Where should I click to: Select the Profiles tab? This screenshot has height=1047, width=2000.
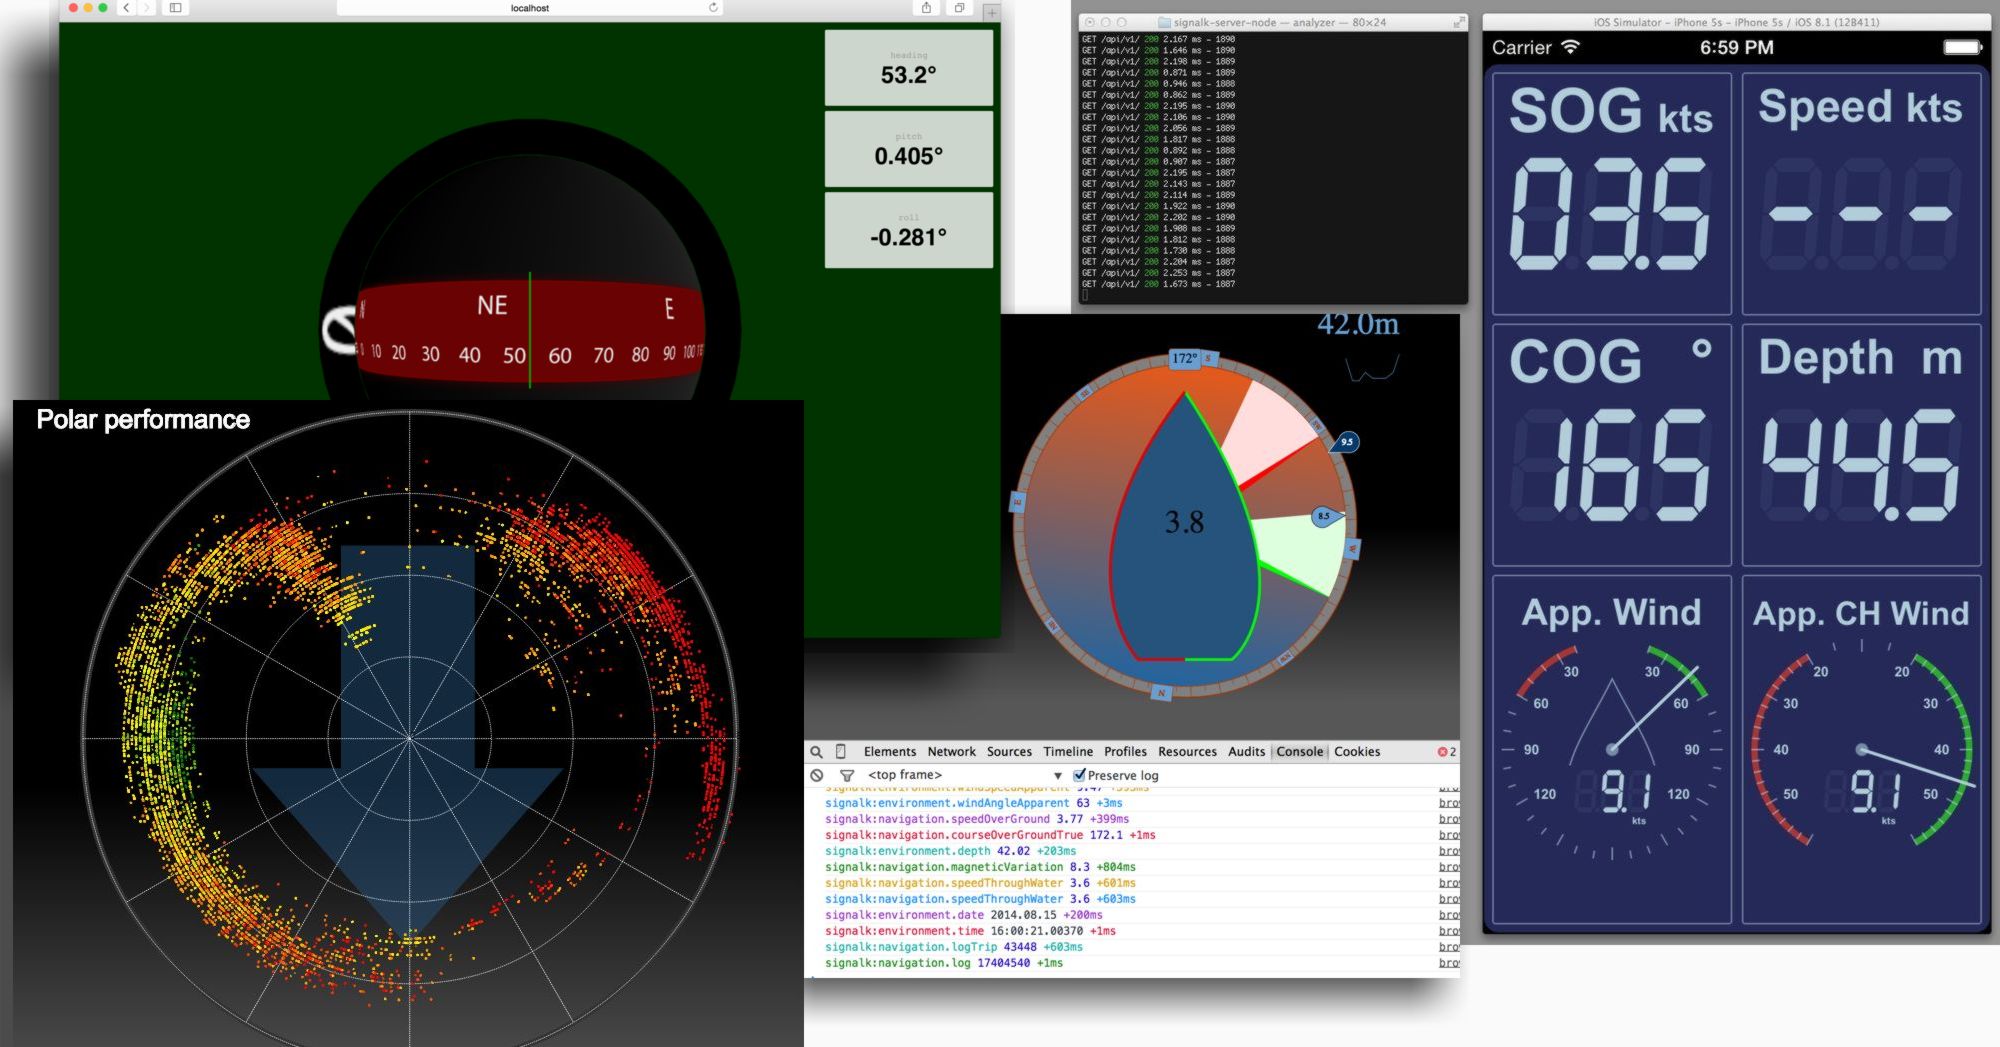pyautogui.click(x=1125, y=752)
